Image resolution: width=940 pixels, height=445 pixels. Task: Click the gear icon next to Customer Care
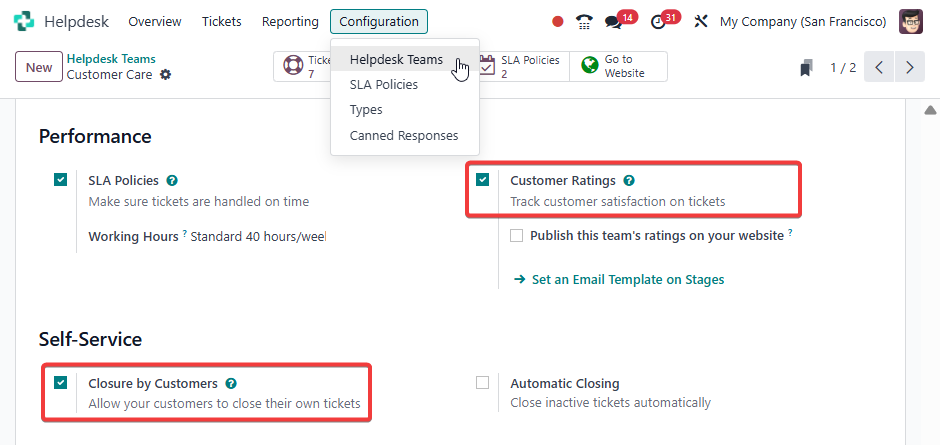[166, 75]
